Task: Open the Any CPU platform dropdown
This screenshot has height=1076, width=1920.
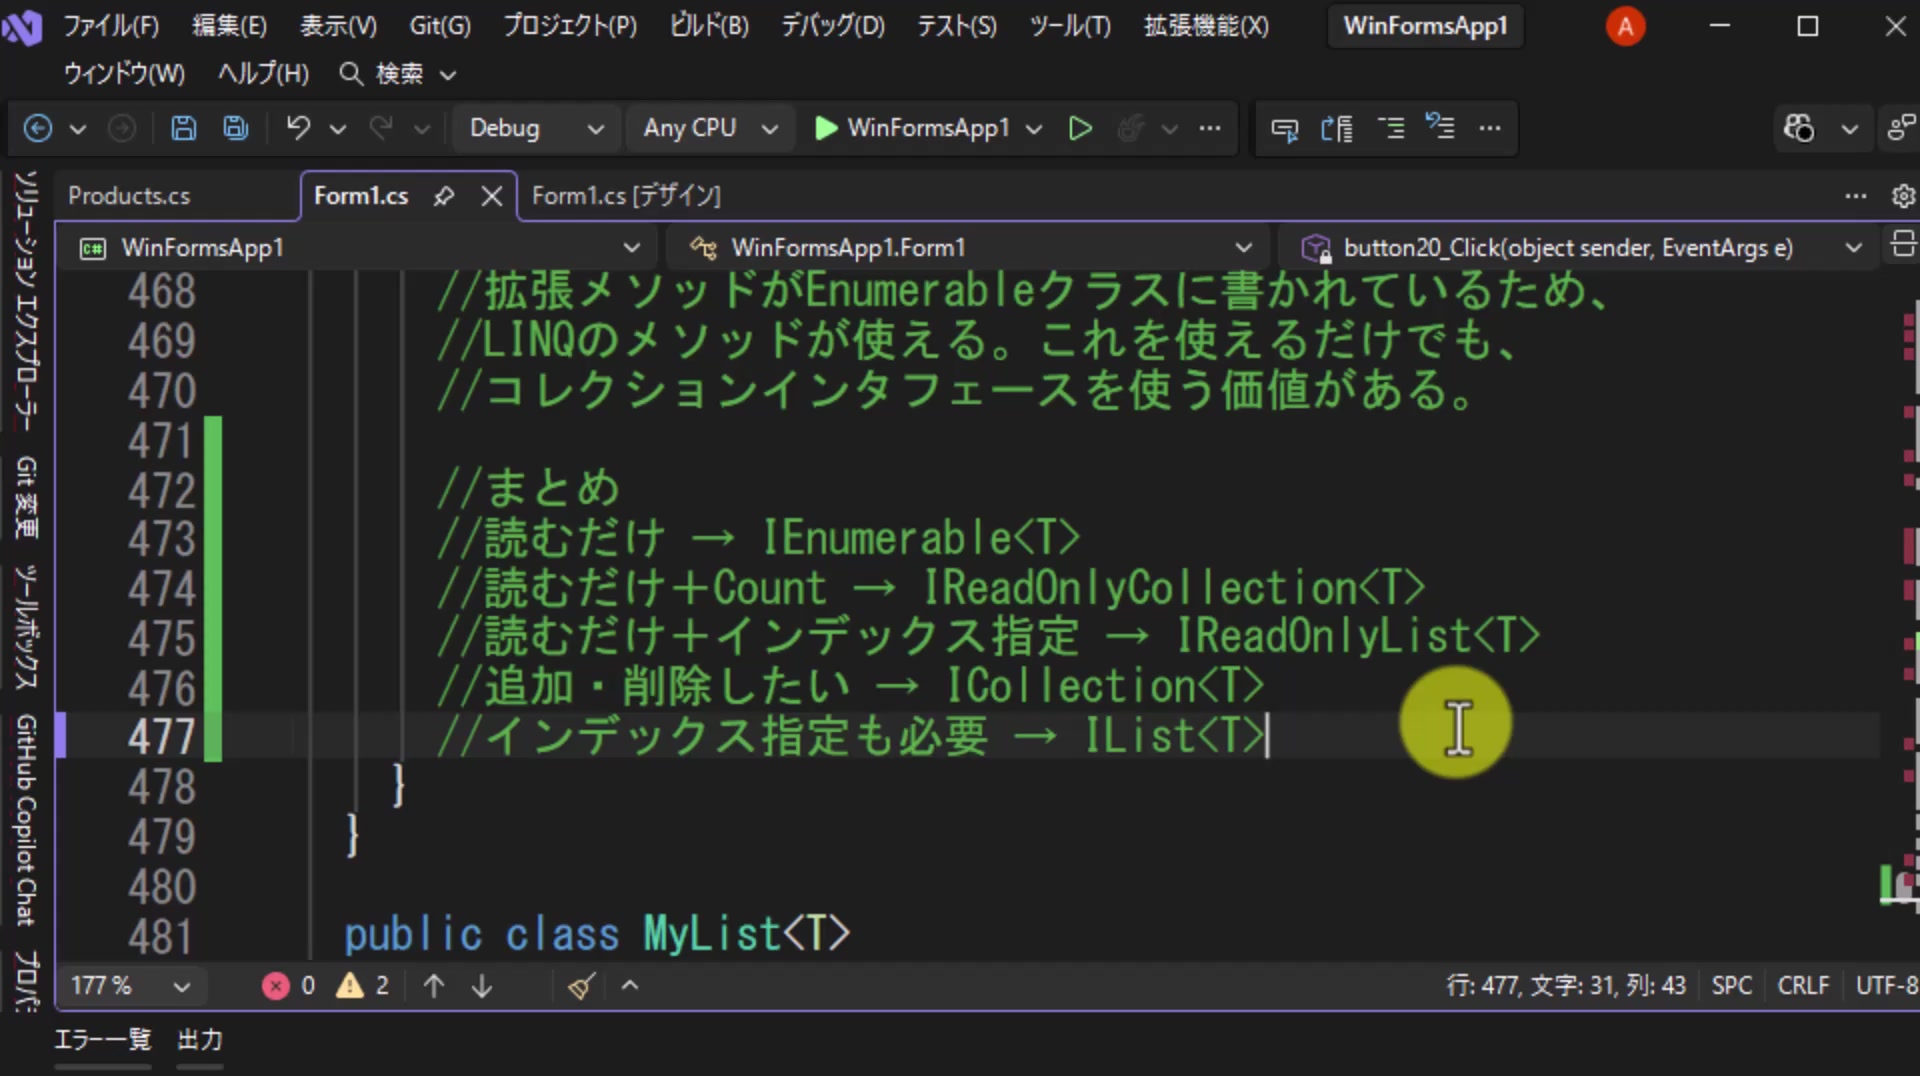Action: point(710,128)
